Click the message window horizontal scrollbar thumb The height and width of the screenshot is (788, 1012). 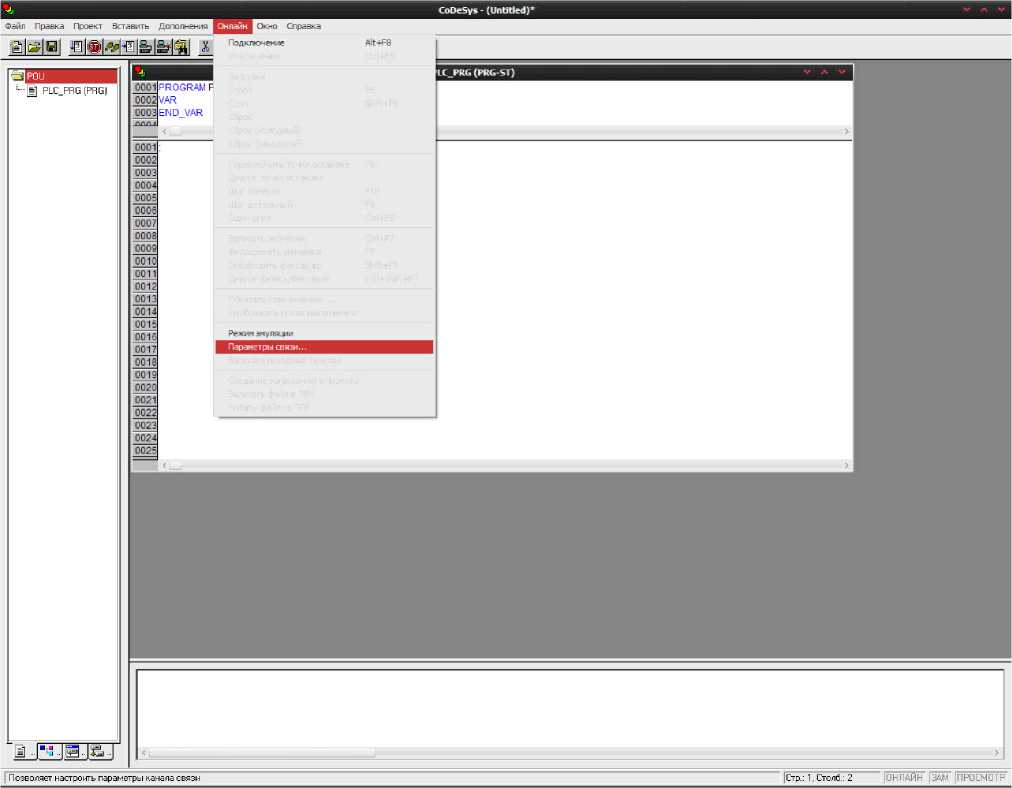pyautogui.click(x=261, y=753)
